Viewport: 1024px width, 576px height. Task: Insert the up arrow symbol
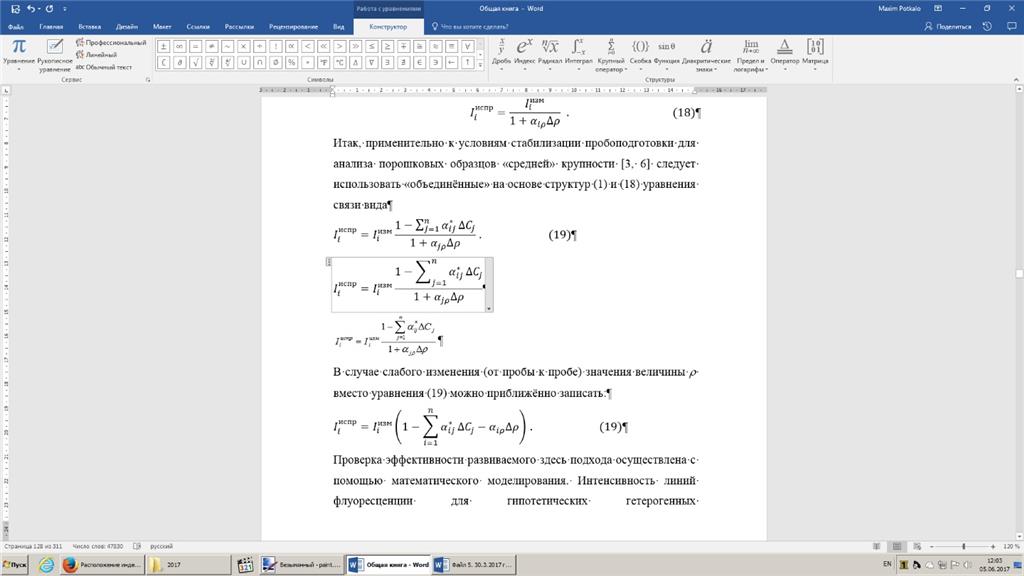(467, 63)
